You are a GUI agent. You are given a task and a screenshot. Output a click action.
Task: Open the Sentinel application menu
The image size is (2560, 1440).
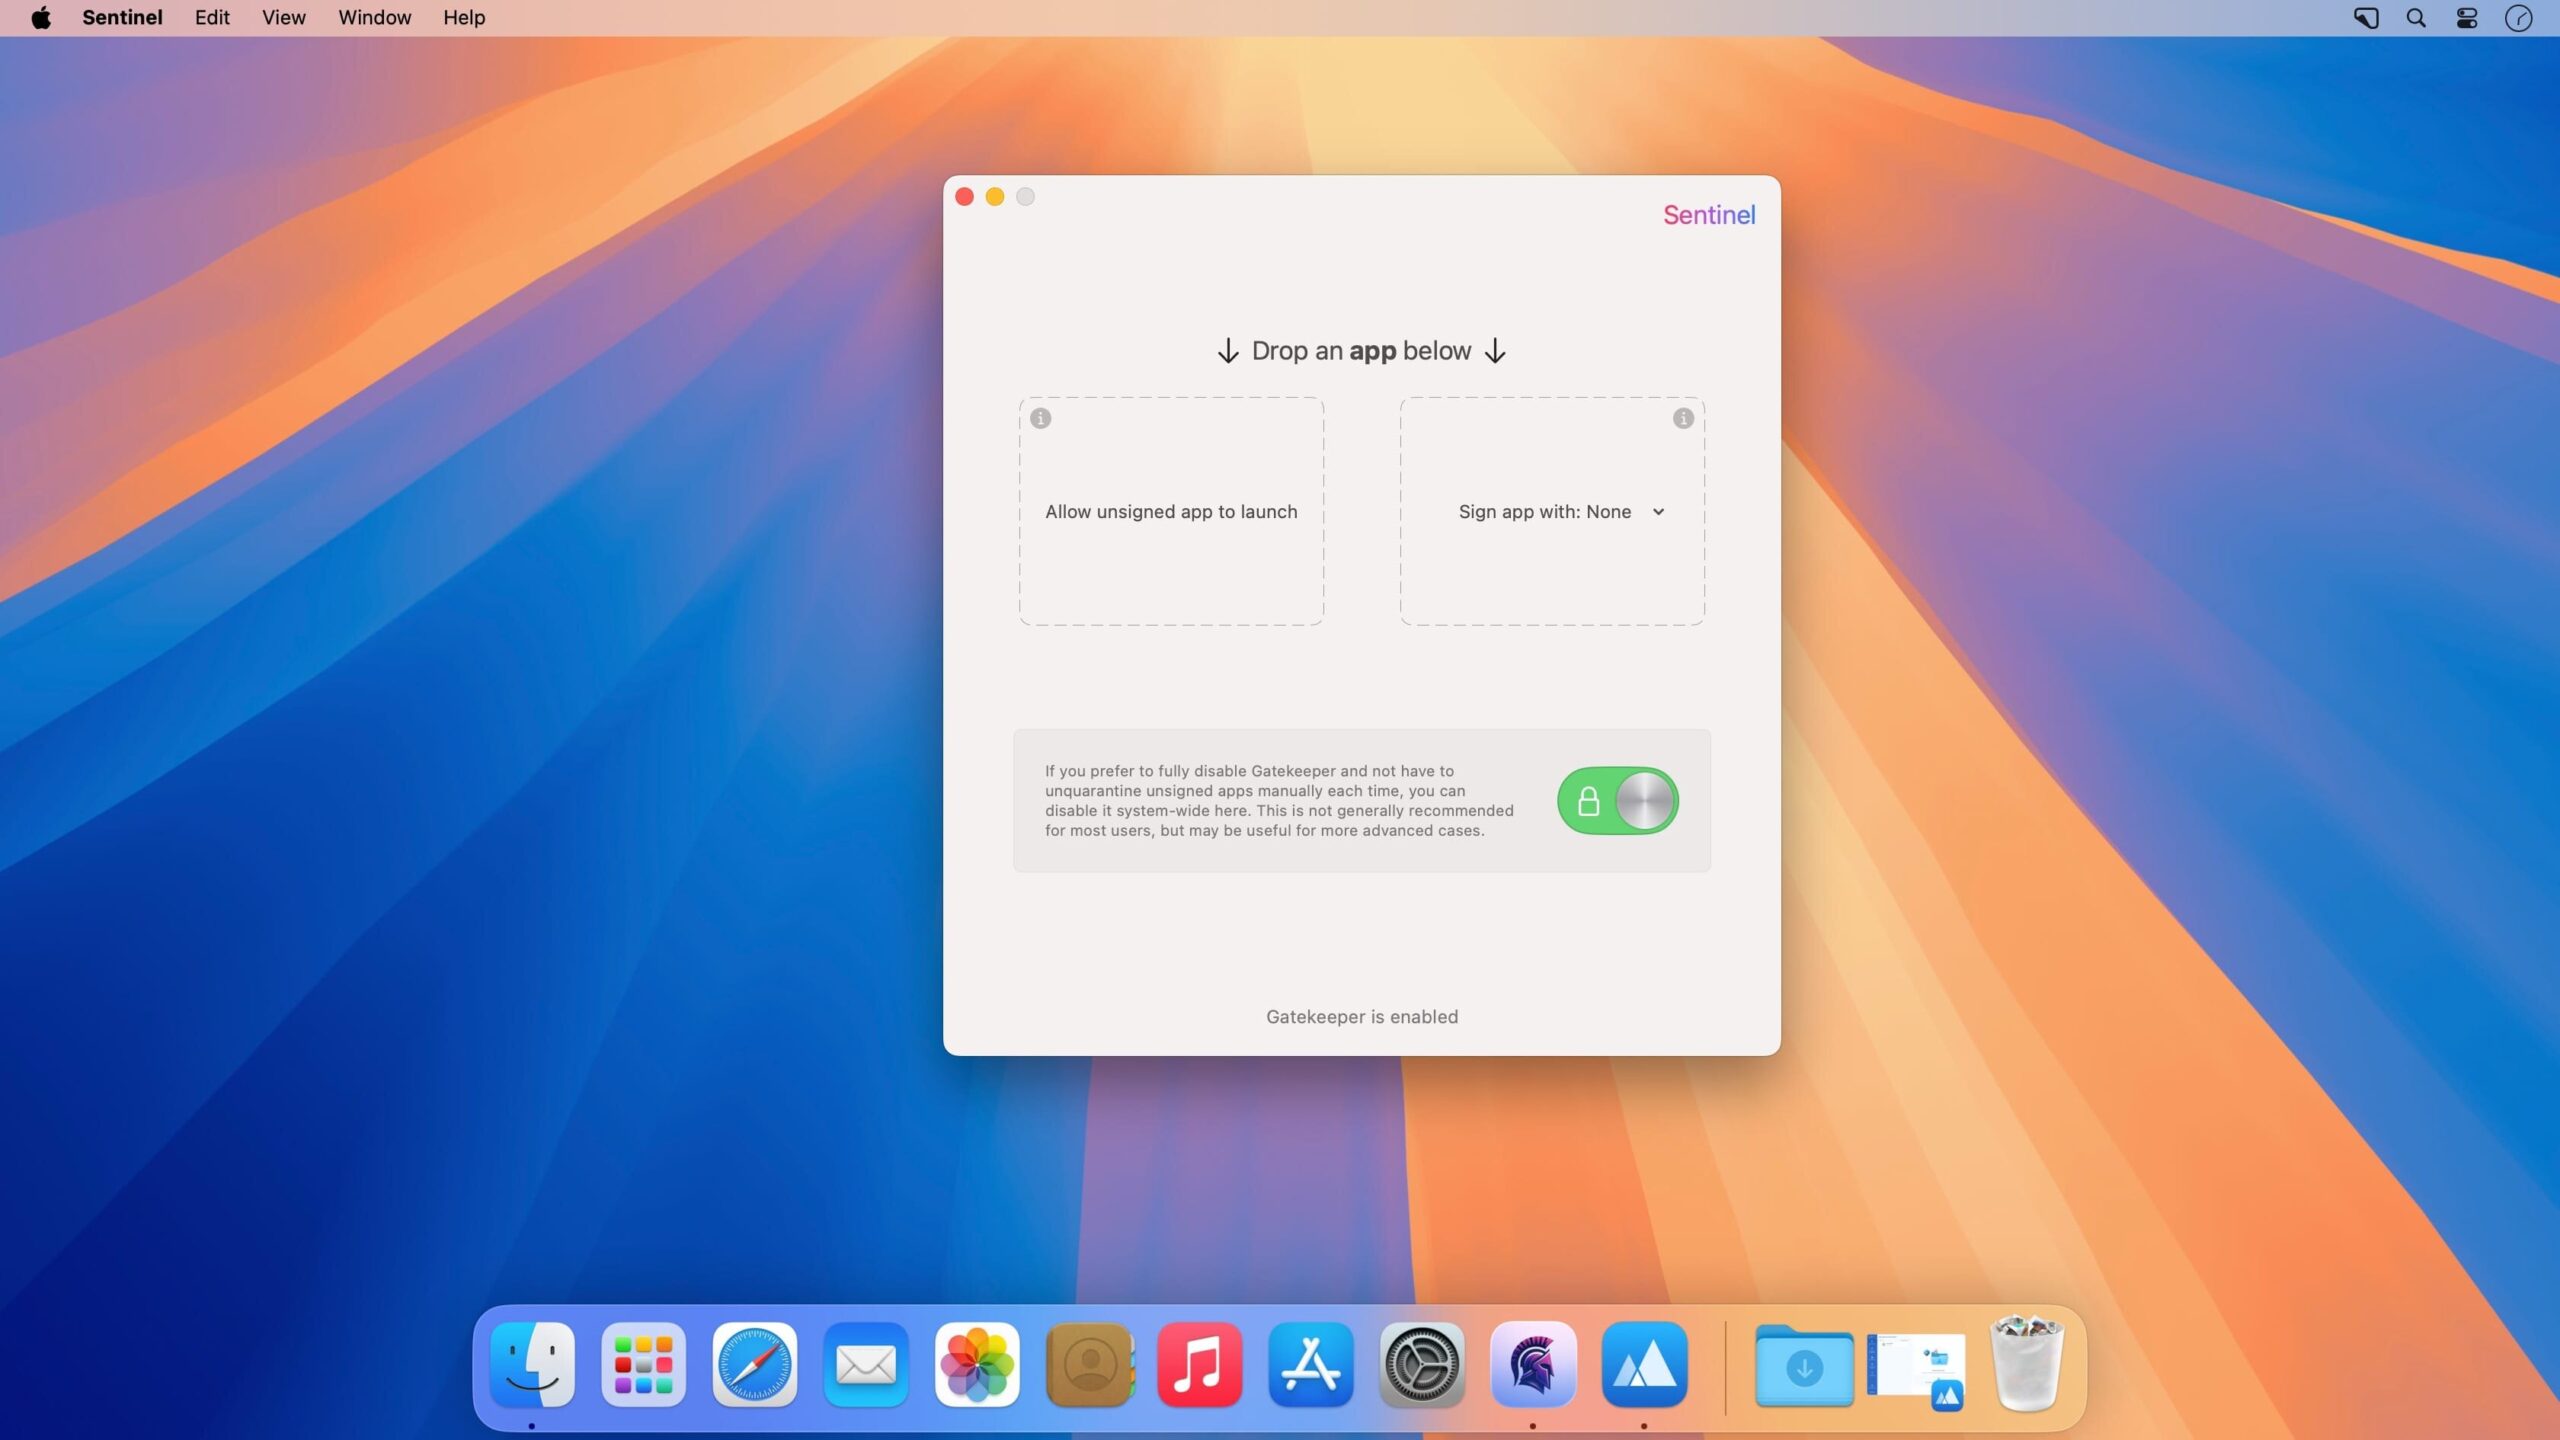coord(122,17)
